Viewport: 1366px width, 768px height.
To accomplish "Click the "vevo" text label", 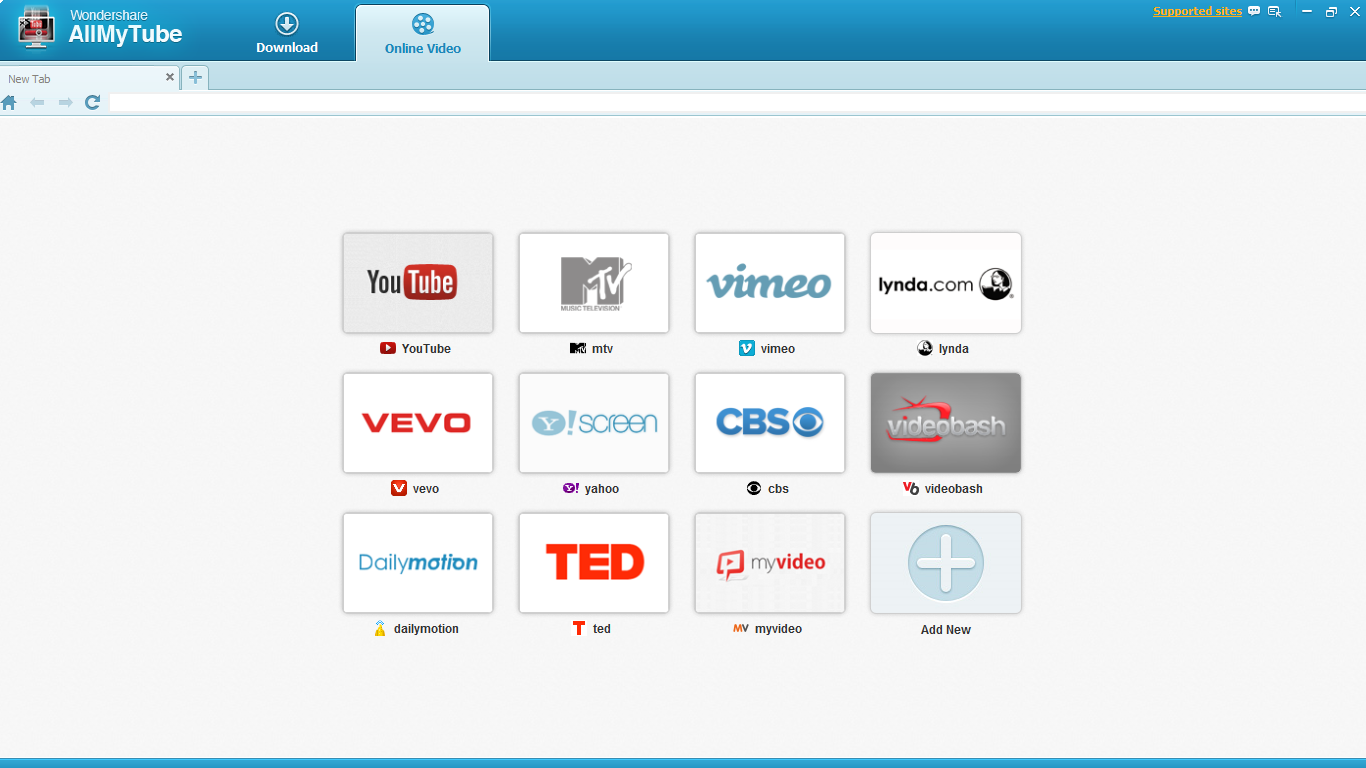I will (426, 489).
